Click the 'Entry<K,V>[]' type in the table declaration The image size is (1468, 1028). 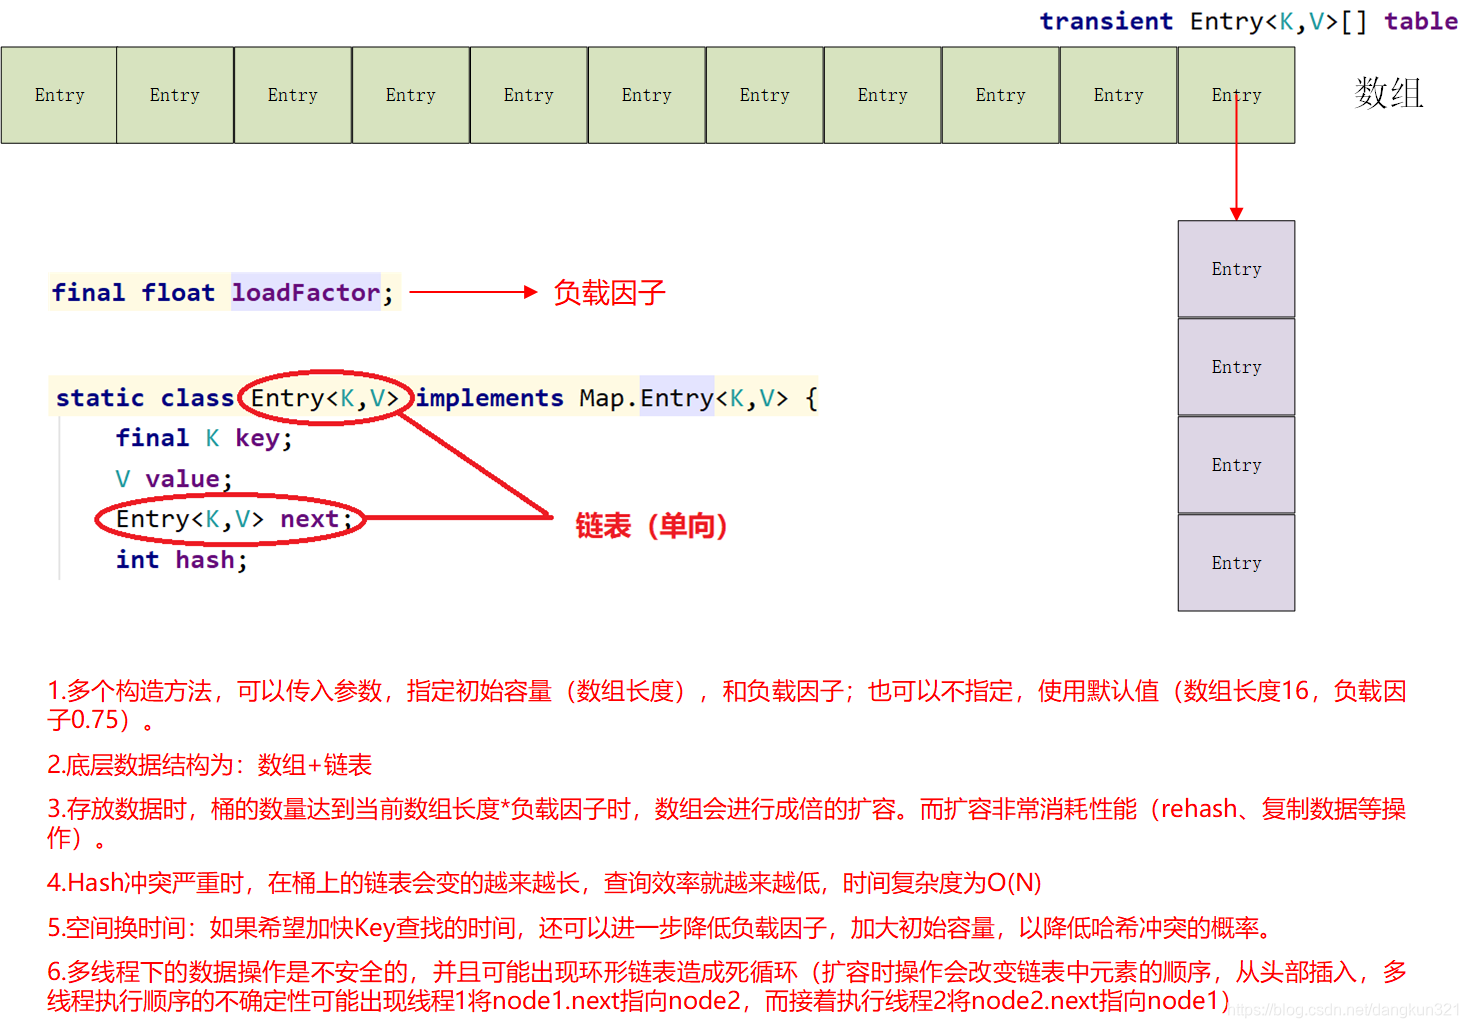[1278, 21]
